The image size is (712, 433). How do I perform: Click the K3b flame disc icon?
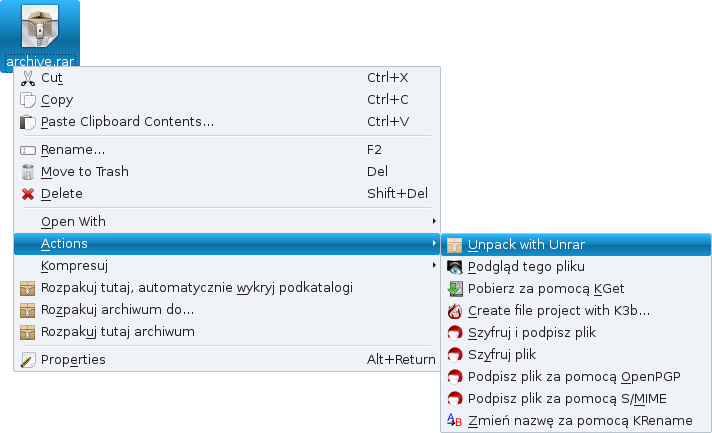click(455, 311)
